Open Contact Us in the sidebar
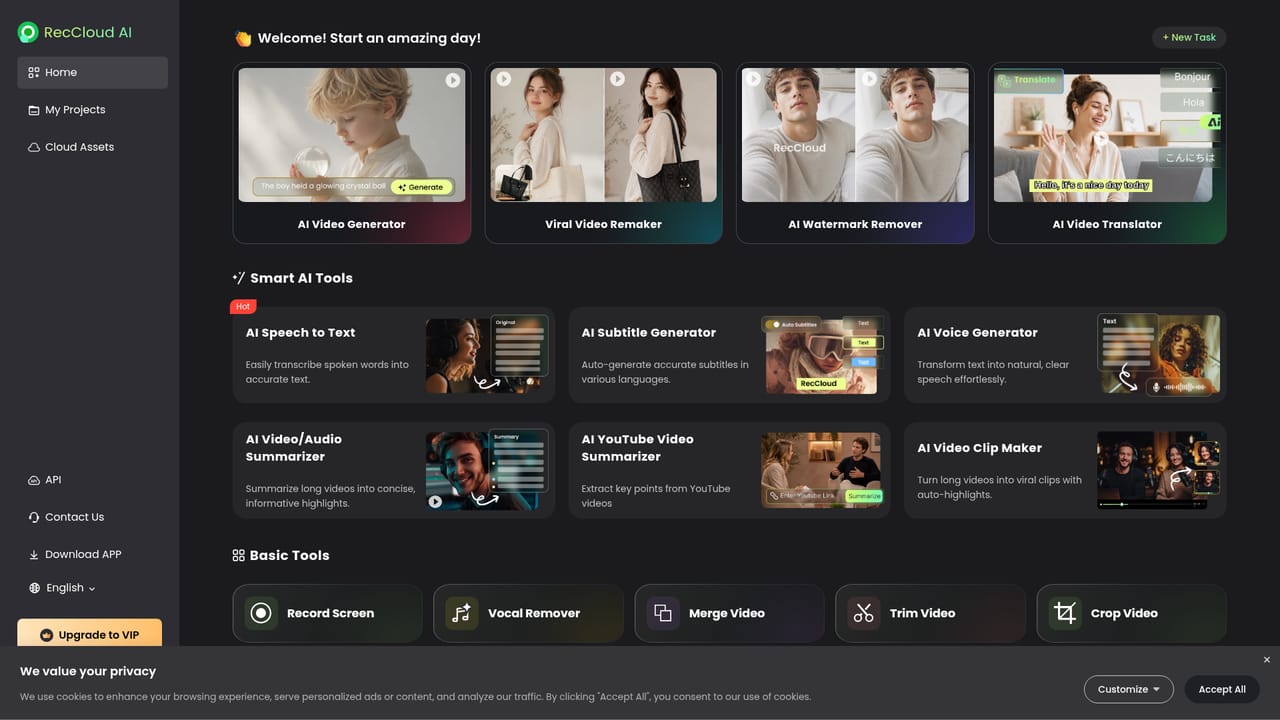Viewport: 1280px width, 720px height. click(92, 517)
